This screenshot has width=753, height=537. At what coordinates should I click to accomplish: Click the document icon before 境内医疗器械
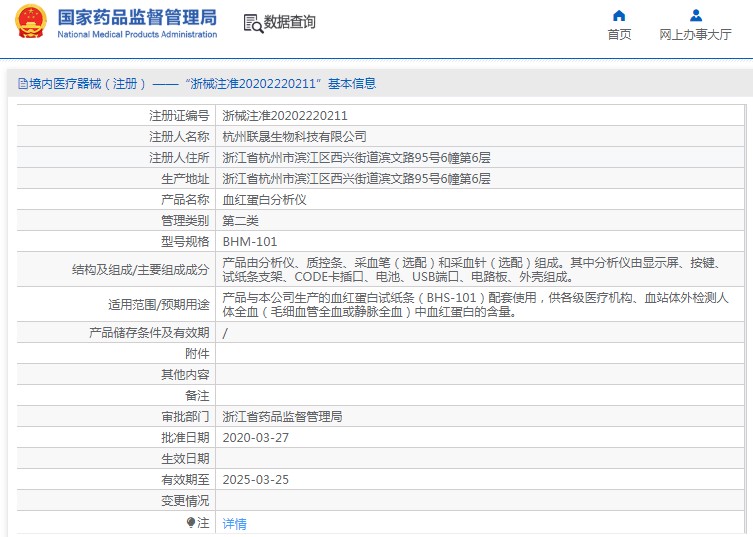pyautogui.click(x=23, y=84)
